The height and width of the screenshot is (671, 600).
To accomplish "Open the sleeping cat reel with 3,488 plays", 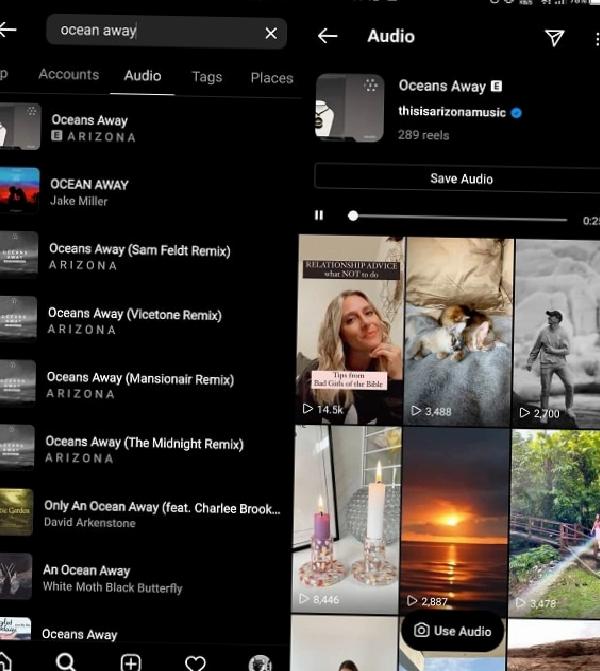I will coord(458,331).
